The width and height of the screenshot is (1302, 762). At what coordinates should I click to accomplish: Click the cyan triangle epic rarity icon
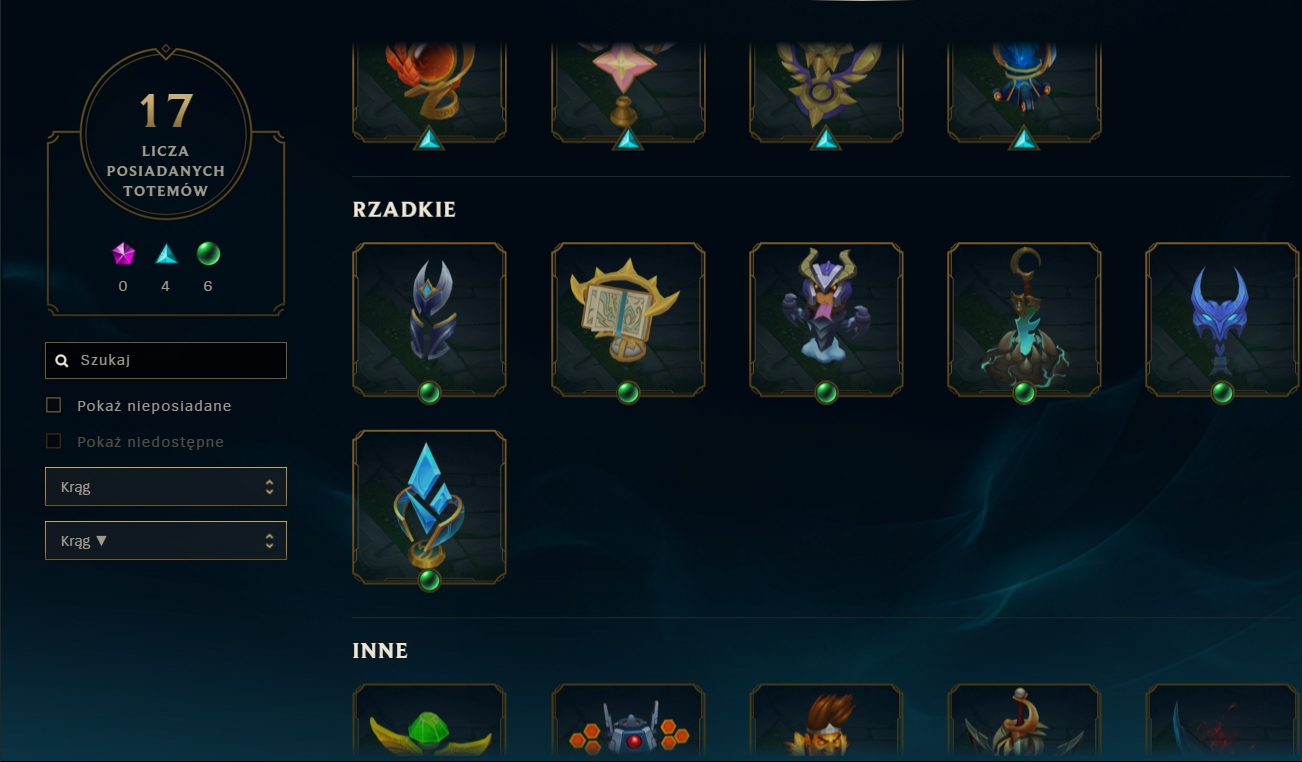click(166, 254)
